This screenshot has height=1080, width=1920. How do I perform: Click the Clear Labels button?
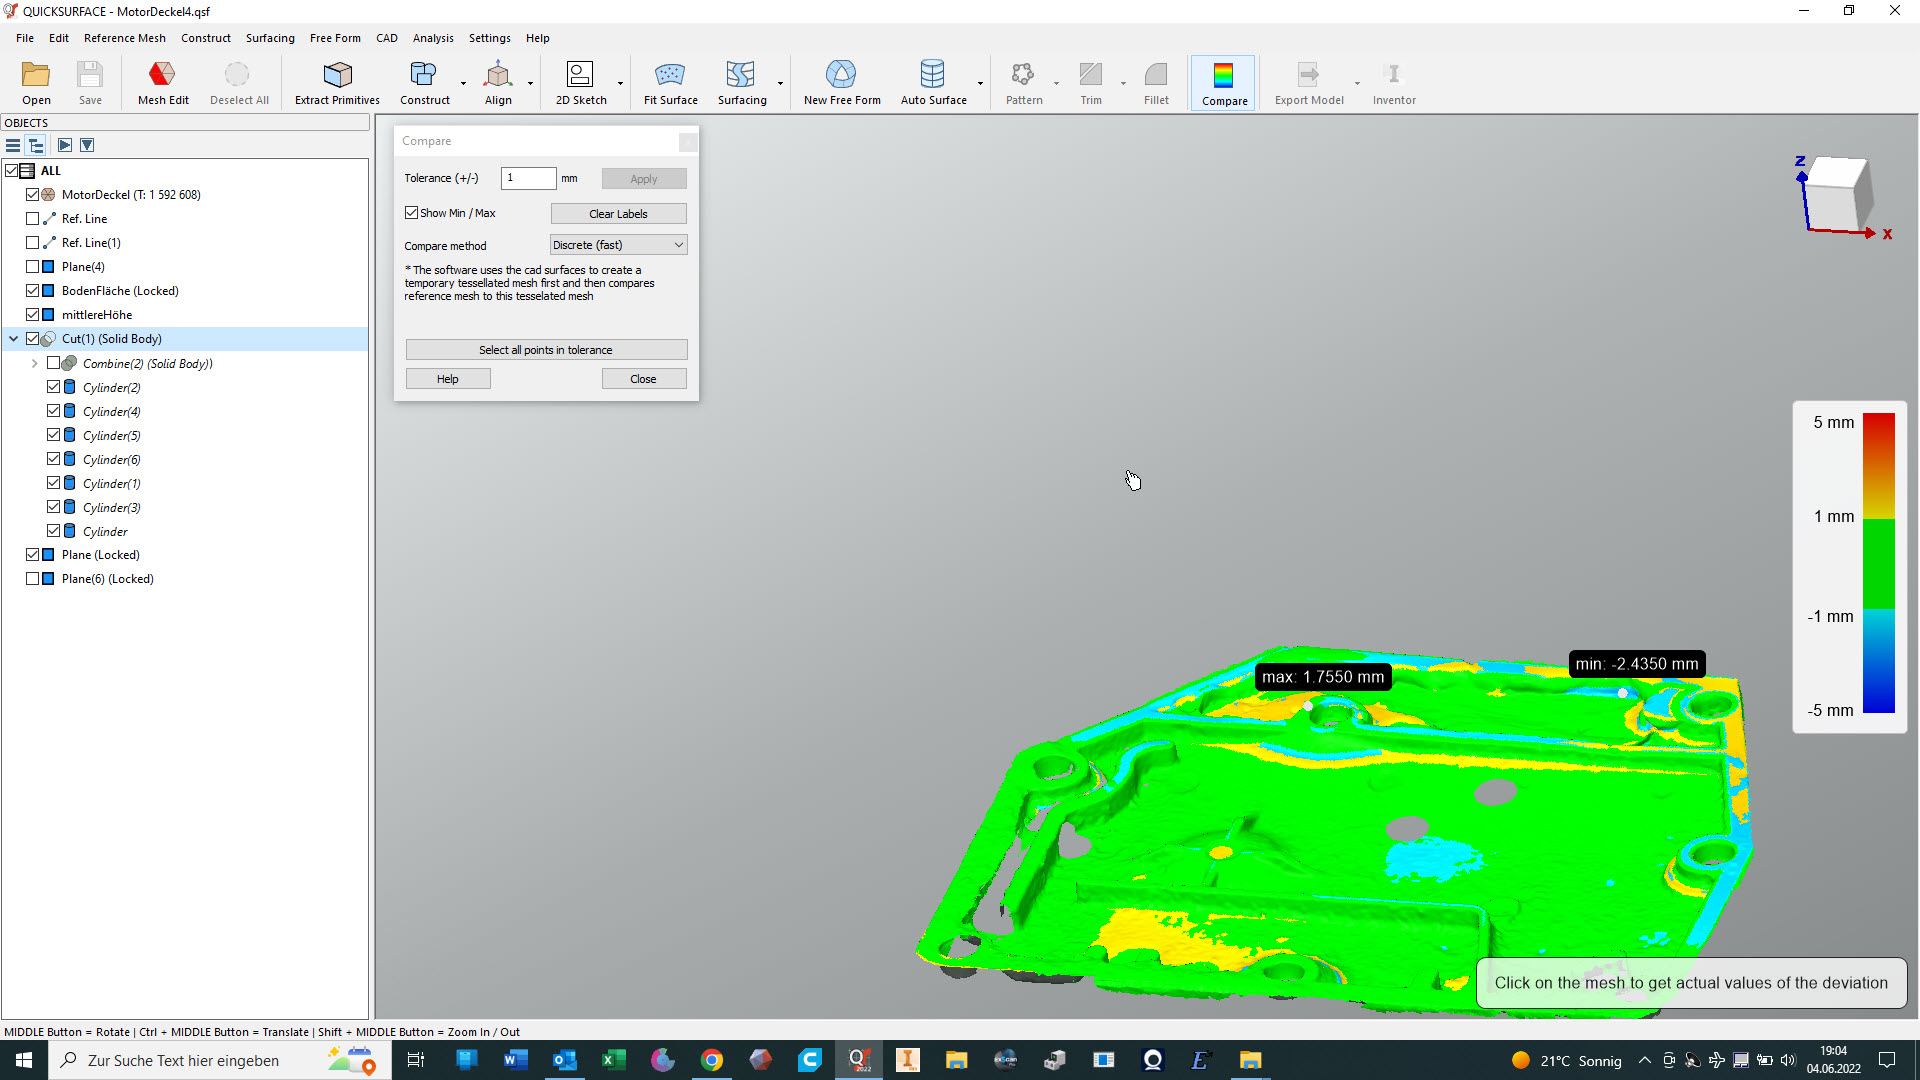[x=618, y=214]
